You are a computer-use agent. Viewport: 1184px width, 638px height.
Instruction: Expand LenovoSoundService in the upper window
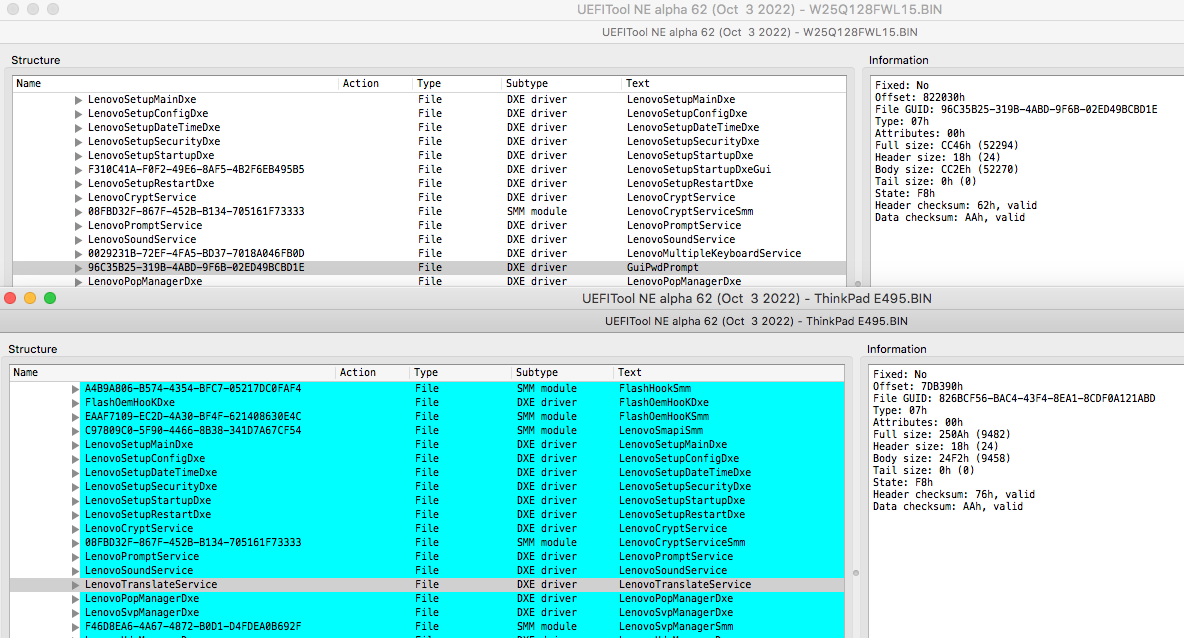[x=78, y=240]
